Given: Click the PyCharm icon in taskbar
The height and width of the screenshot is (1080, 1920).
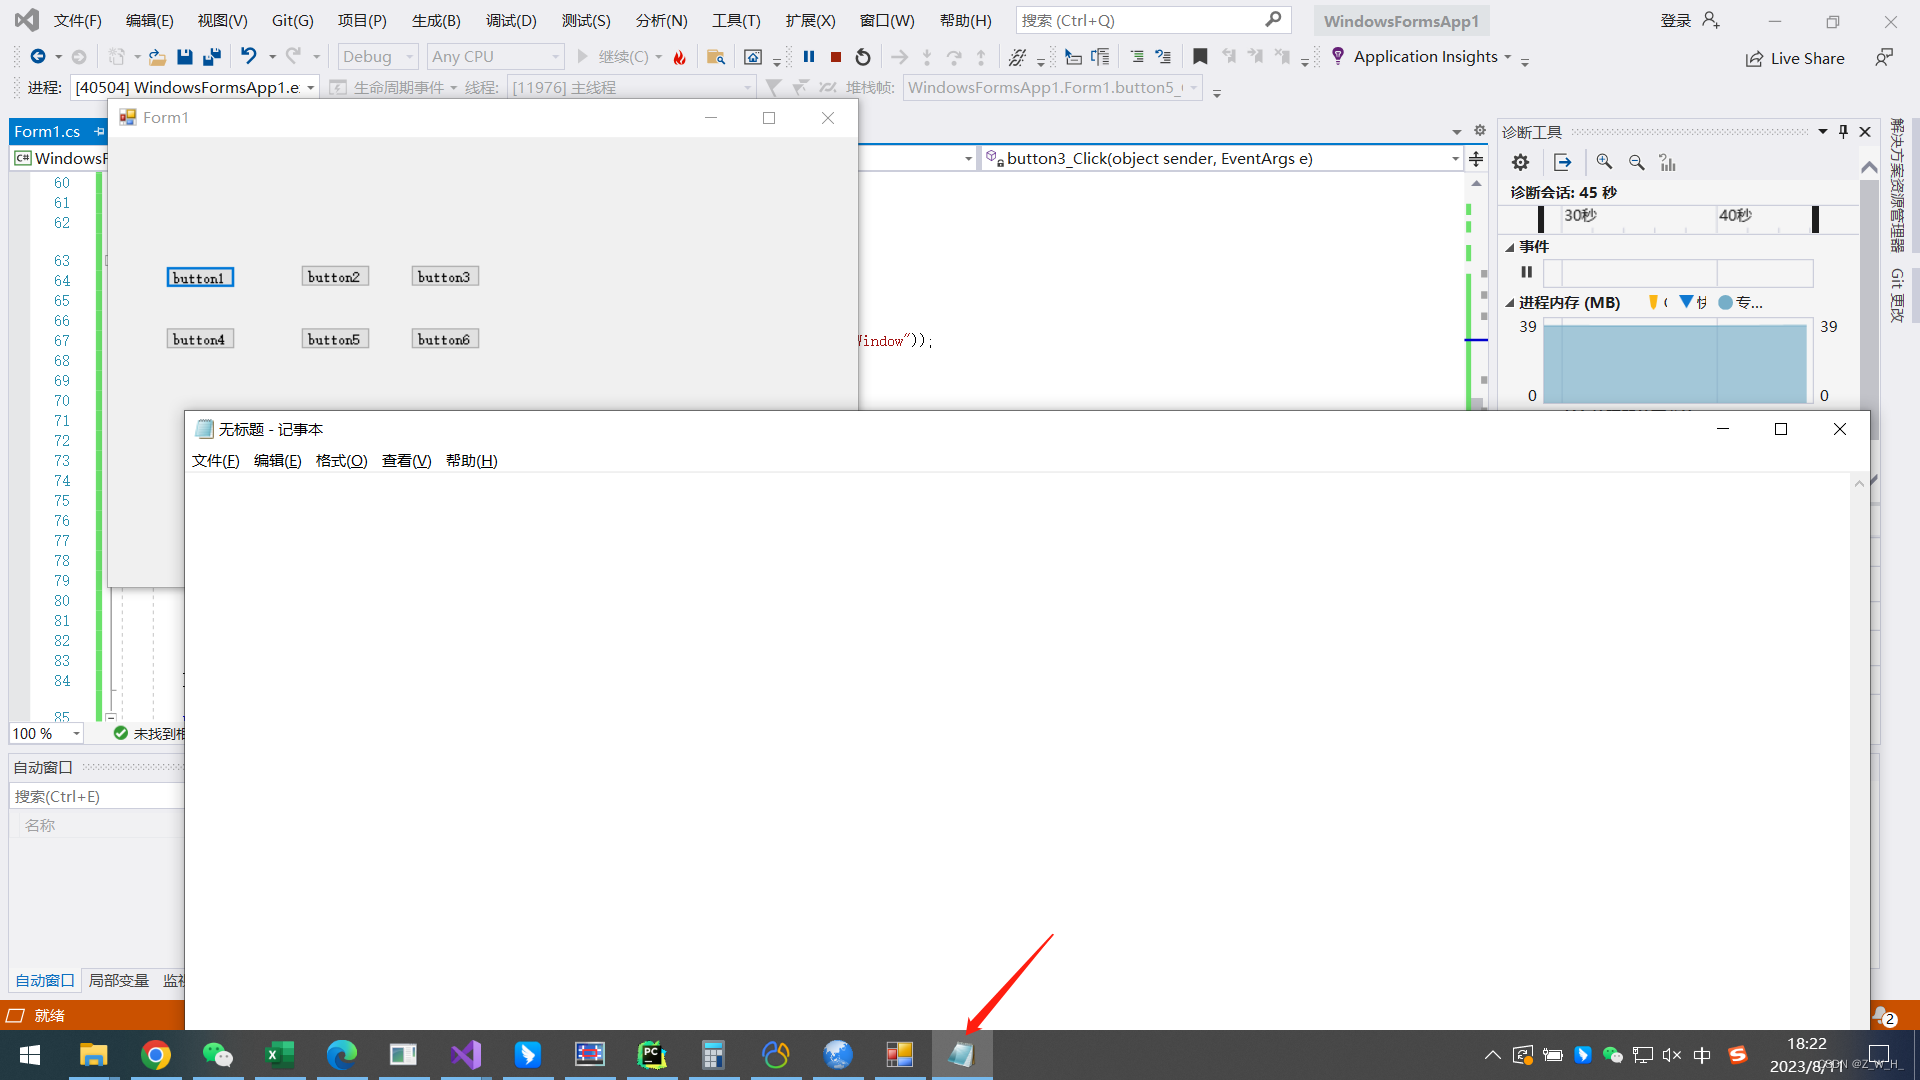Looking at the screenshot, I should pos(652,1055).
